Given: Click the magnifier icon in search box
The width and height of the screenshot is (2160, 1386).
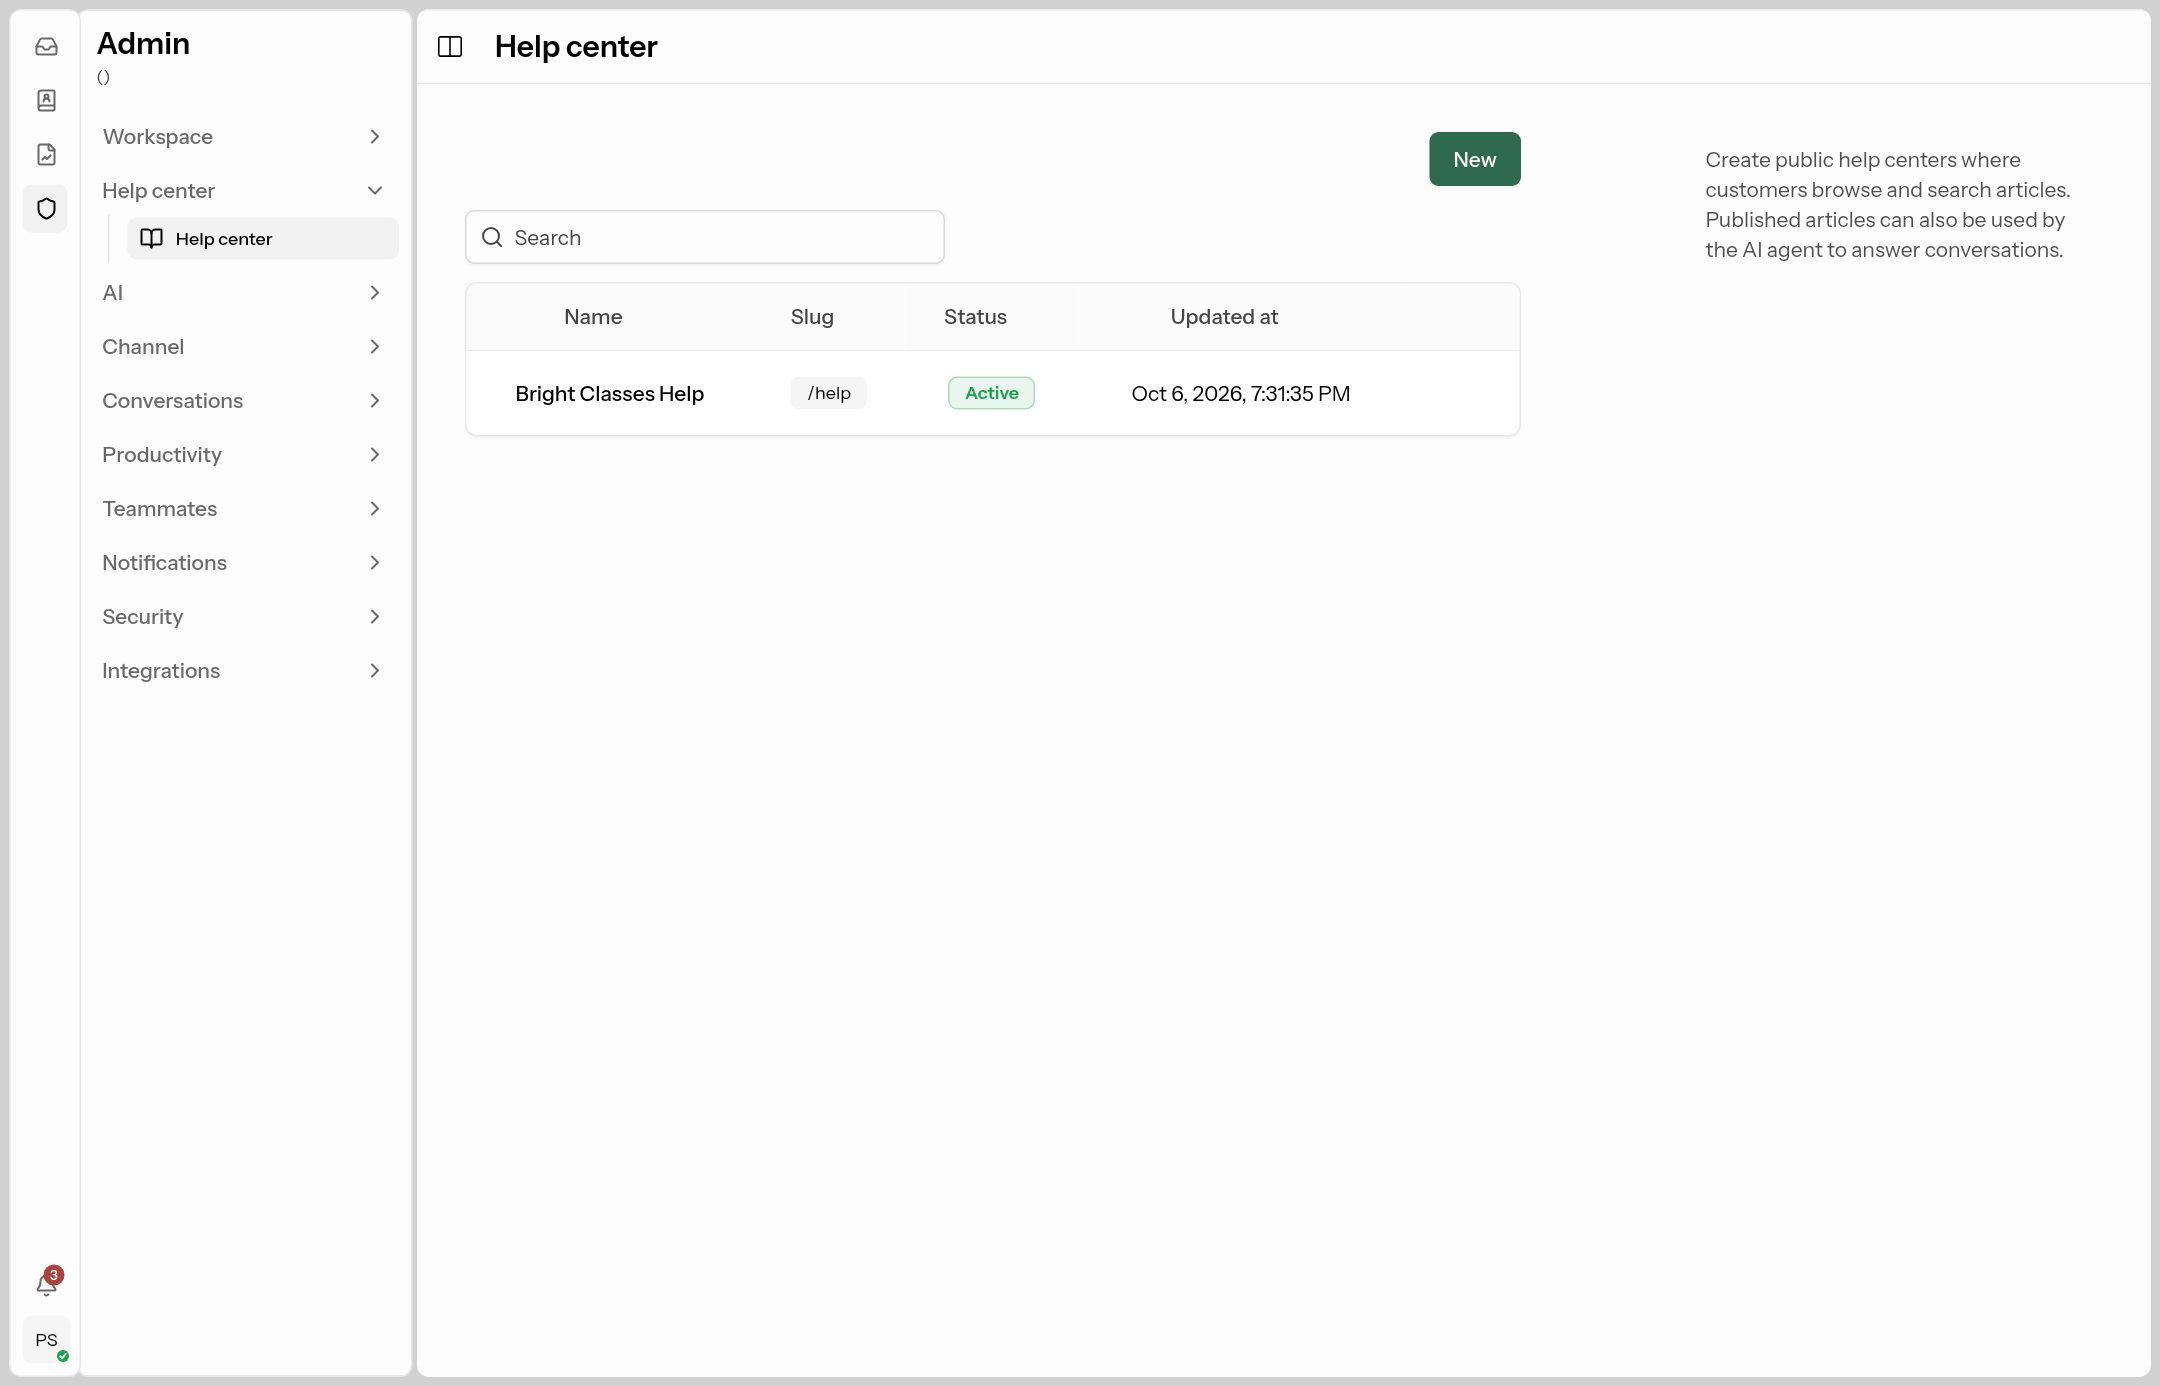Looking at the screenshot, I should 492,237.
